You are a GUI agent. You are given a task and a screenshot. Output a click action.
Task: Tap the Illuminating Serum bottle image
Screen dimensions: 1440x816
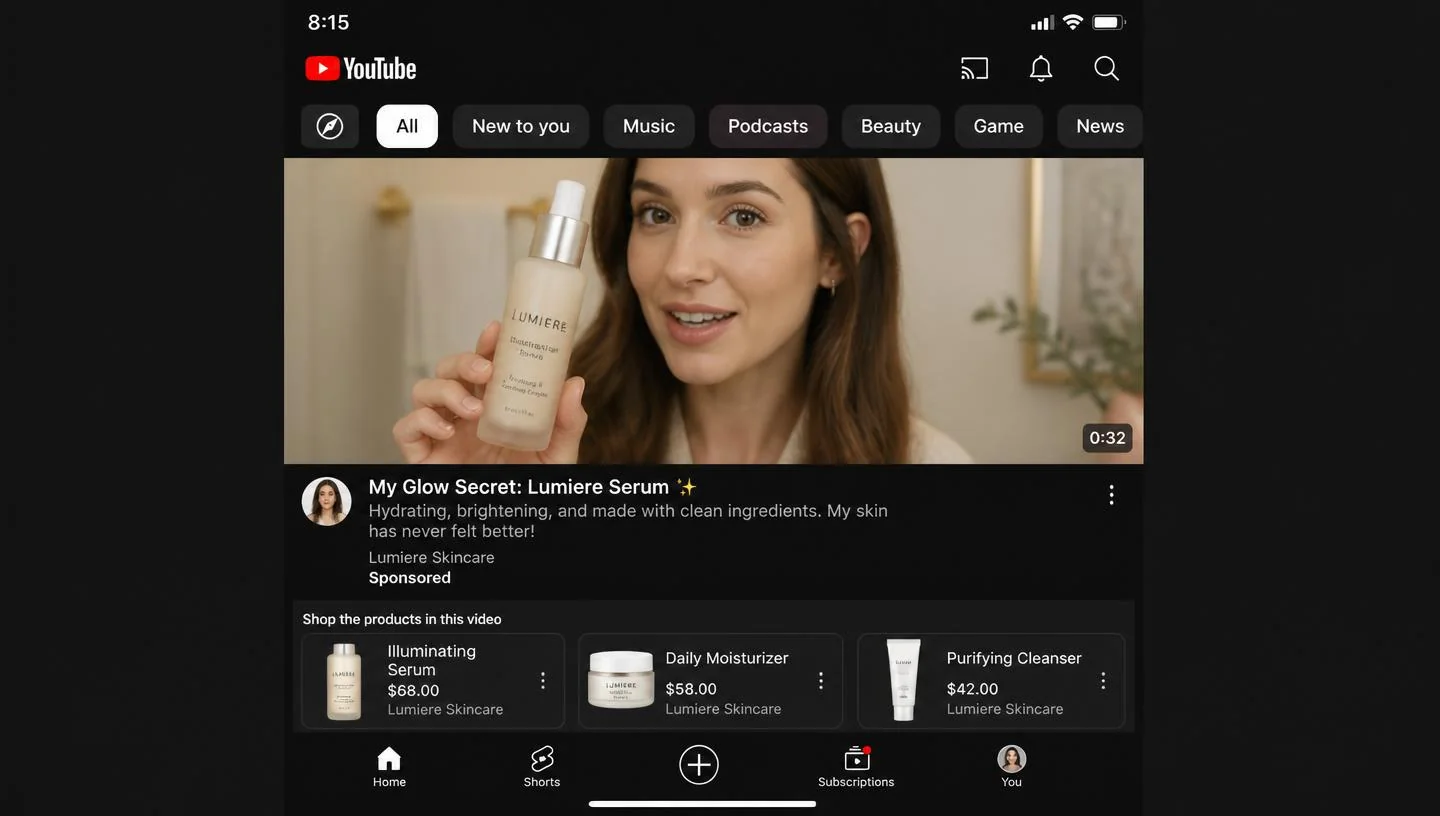point(344,681)
